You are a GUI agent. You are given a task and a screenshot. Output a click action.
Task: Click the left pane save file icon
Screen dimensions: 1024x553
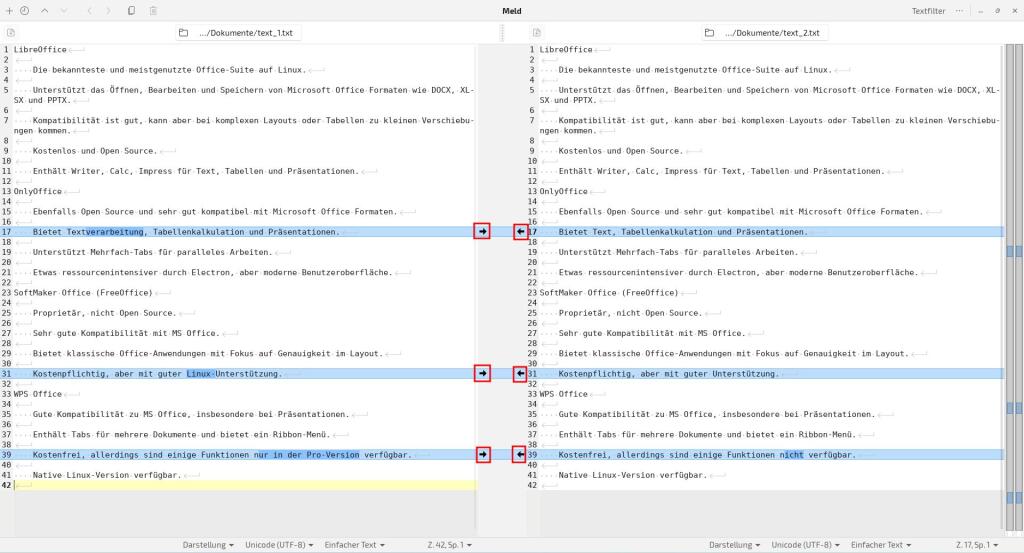coord(10,33)
